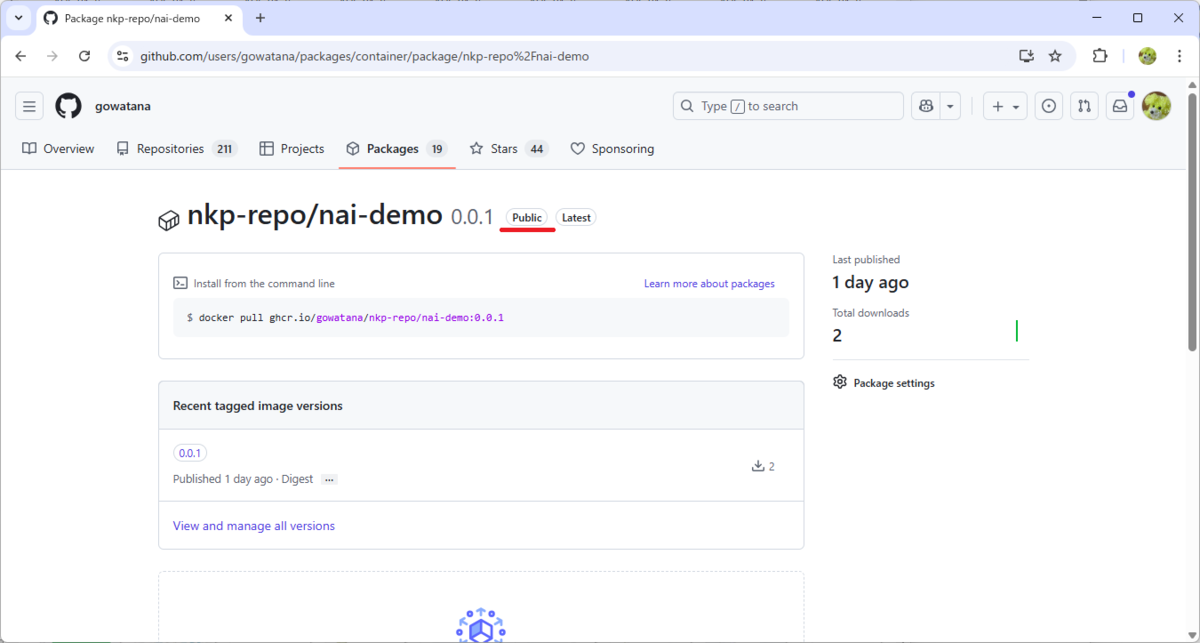Open the GitHub global navigation menu
This screenshot has width=1200, height=643.
pyautogui.click(x=30, y=106)
